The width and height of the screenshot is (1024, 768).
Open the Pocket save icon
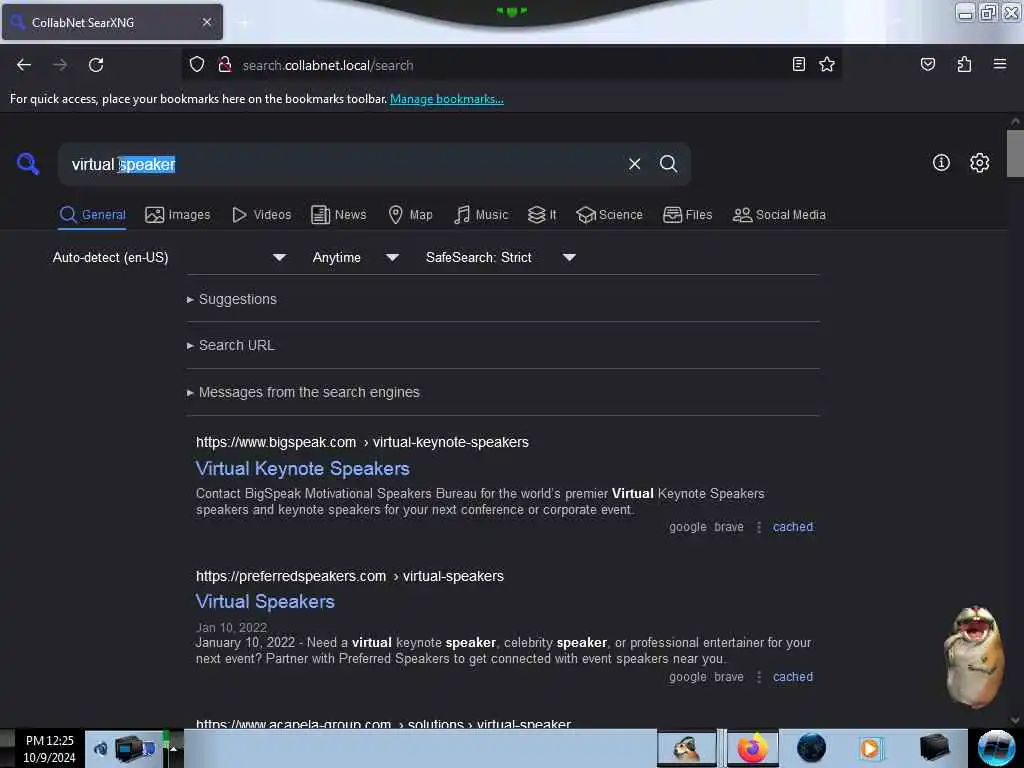(x=927, y=64)
